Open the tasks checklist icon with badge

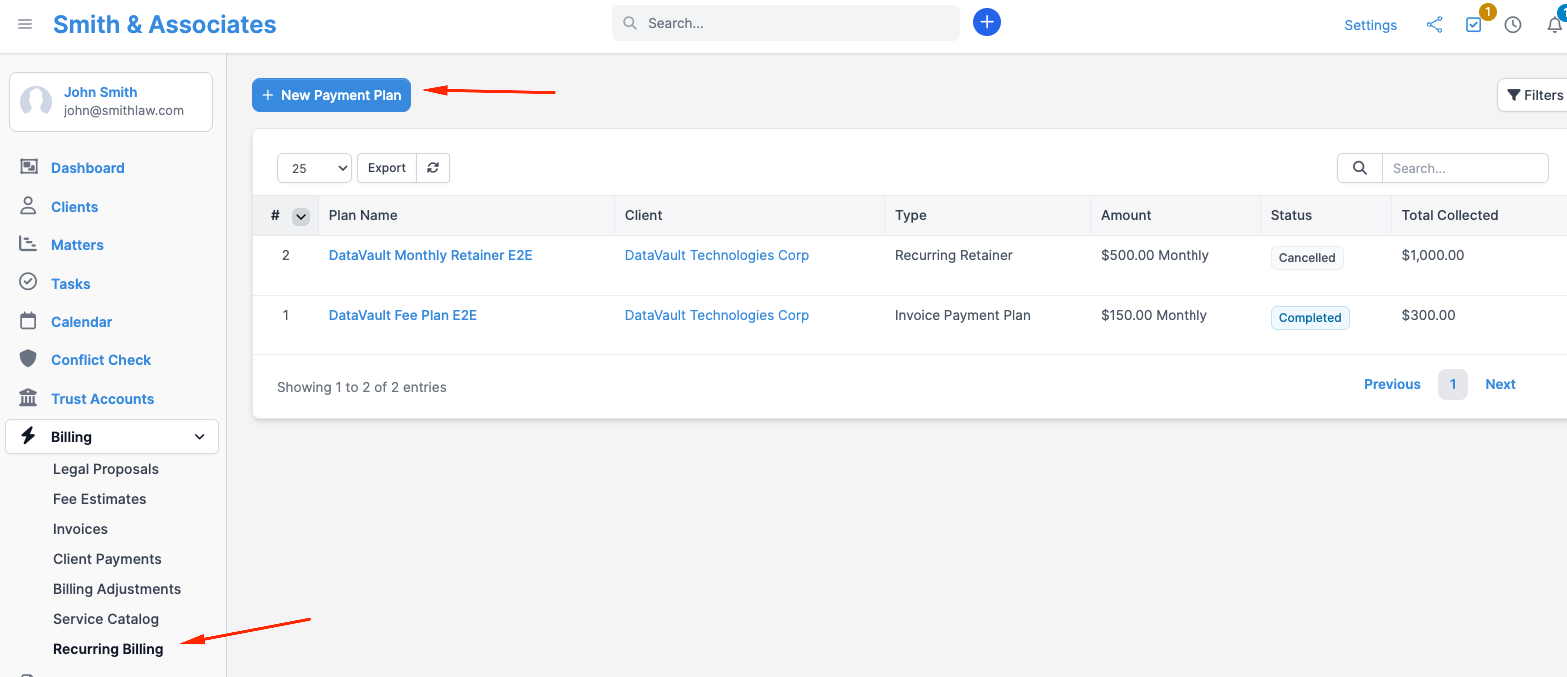pos(1474,25)
